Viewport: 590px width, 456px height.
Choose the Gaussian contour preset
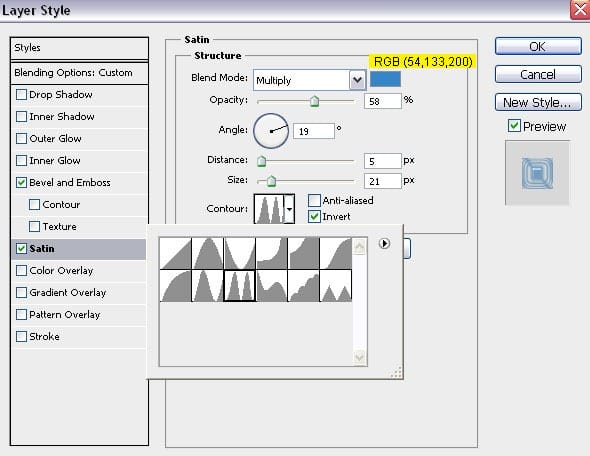click(336, 253)
